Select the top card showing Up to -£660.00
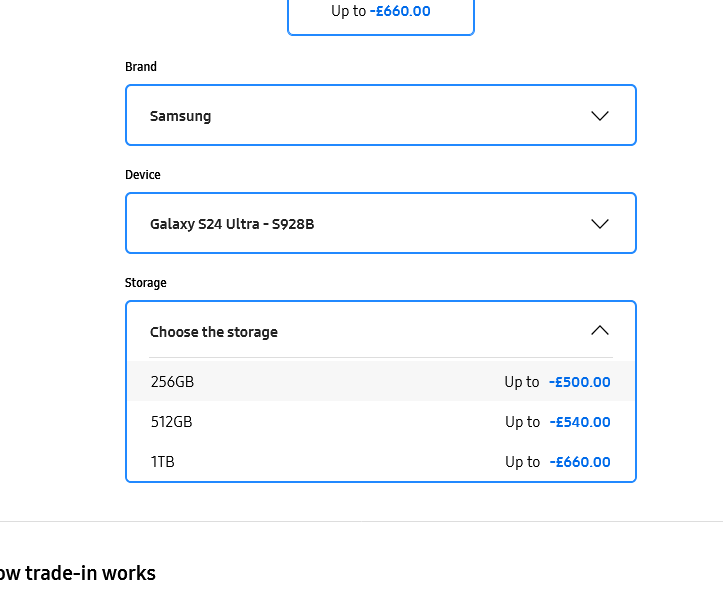The width and height of the screenshot is (723, 607). 381,13
